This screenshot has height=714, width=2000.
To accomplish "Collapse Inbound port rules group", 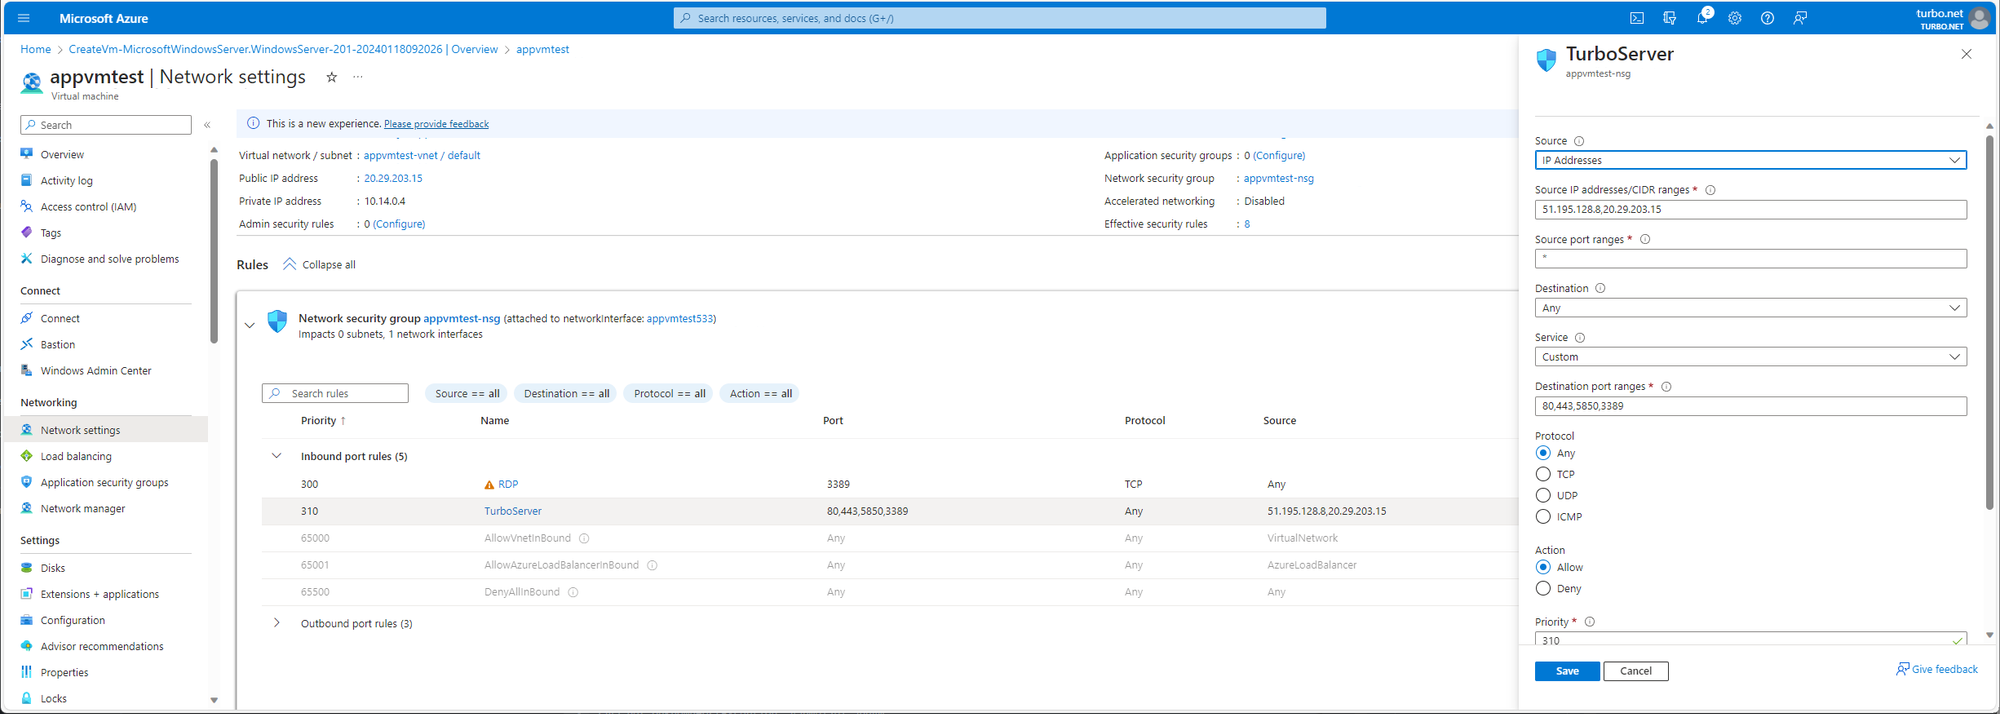I will pyautogui.click(x=277, y=456).
